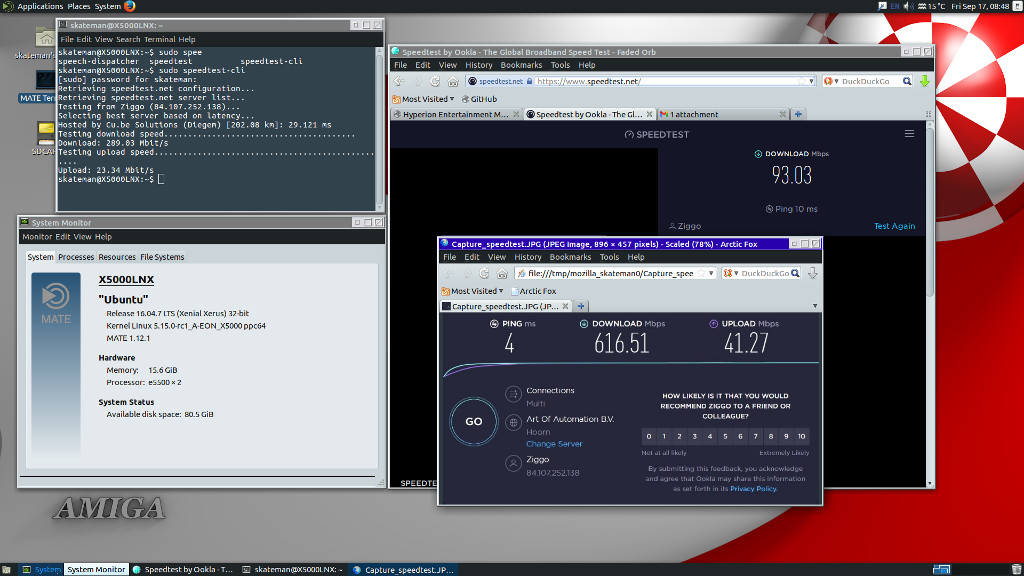Open the GitHub bookmark
Image resolution: width=1024 pixels, height=576 pixels.
[479, 99]
